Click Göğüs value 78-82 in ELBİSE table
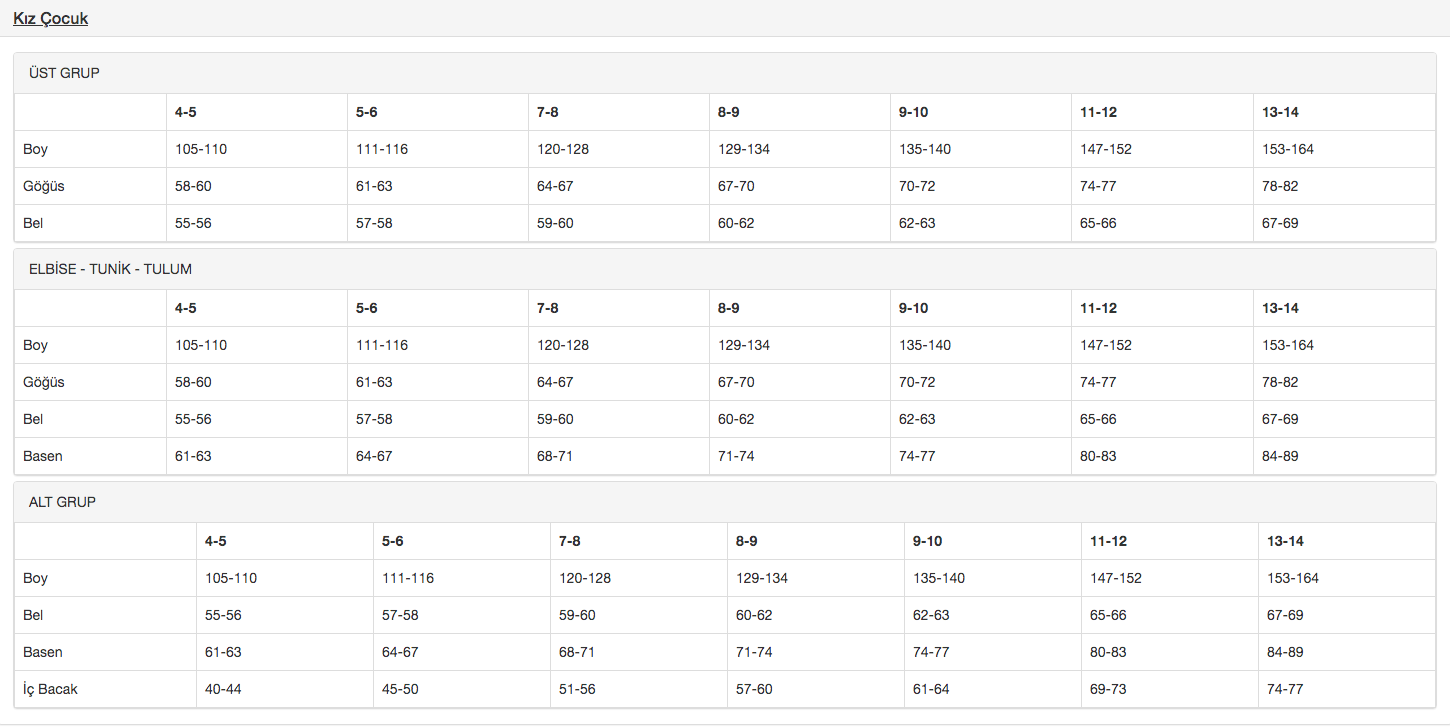The width and height of the screenshot is (1450, 727). (1280, 382)
